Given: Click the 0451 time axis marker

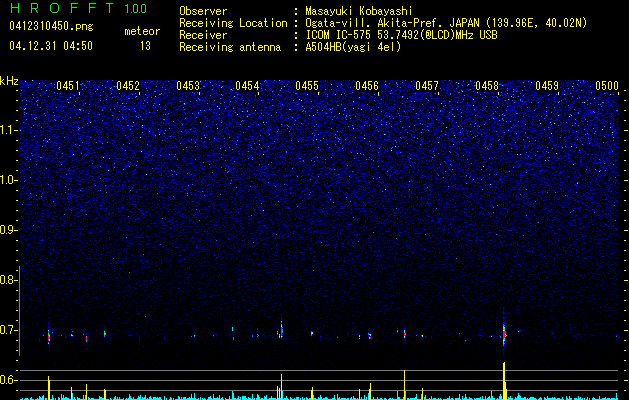Looking at the screenshot, I should pyautogui.click(x=68, y=86).
